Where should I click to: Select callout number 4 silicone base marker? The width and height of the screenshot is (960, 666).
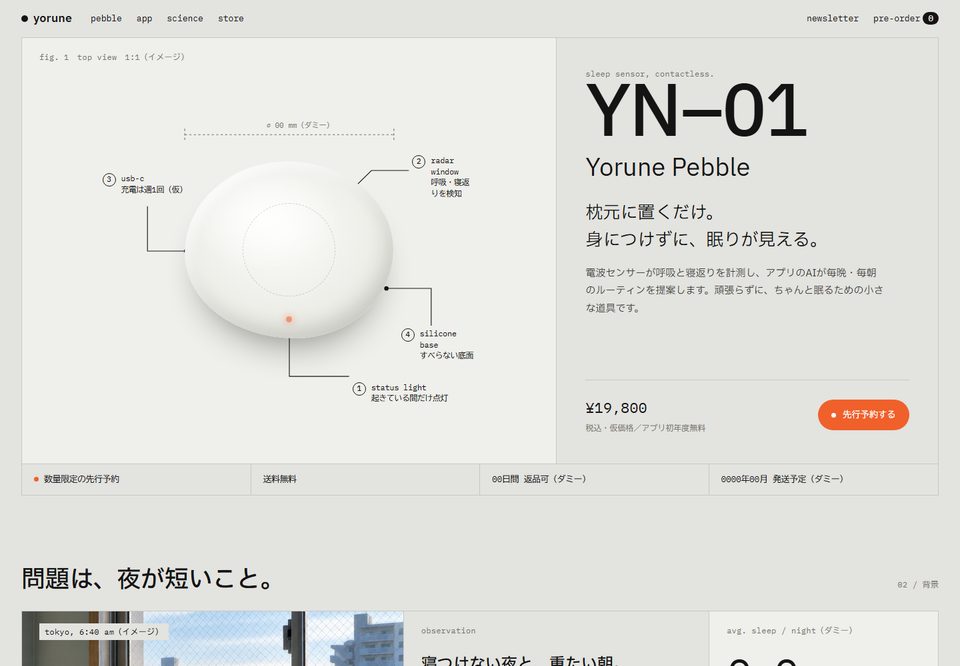click(x=408, y=335)
